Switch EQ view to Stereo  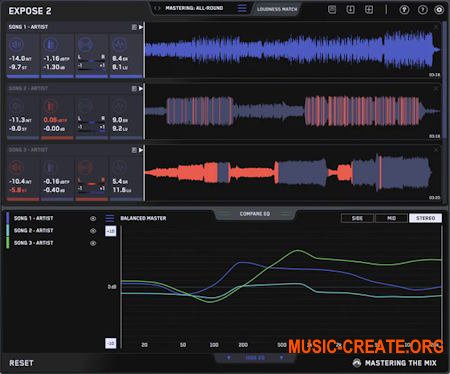point(425,218)
